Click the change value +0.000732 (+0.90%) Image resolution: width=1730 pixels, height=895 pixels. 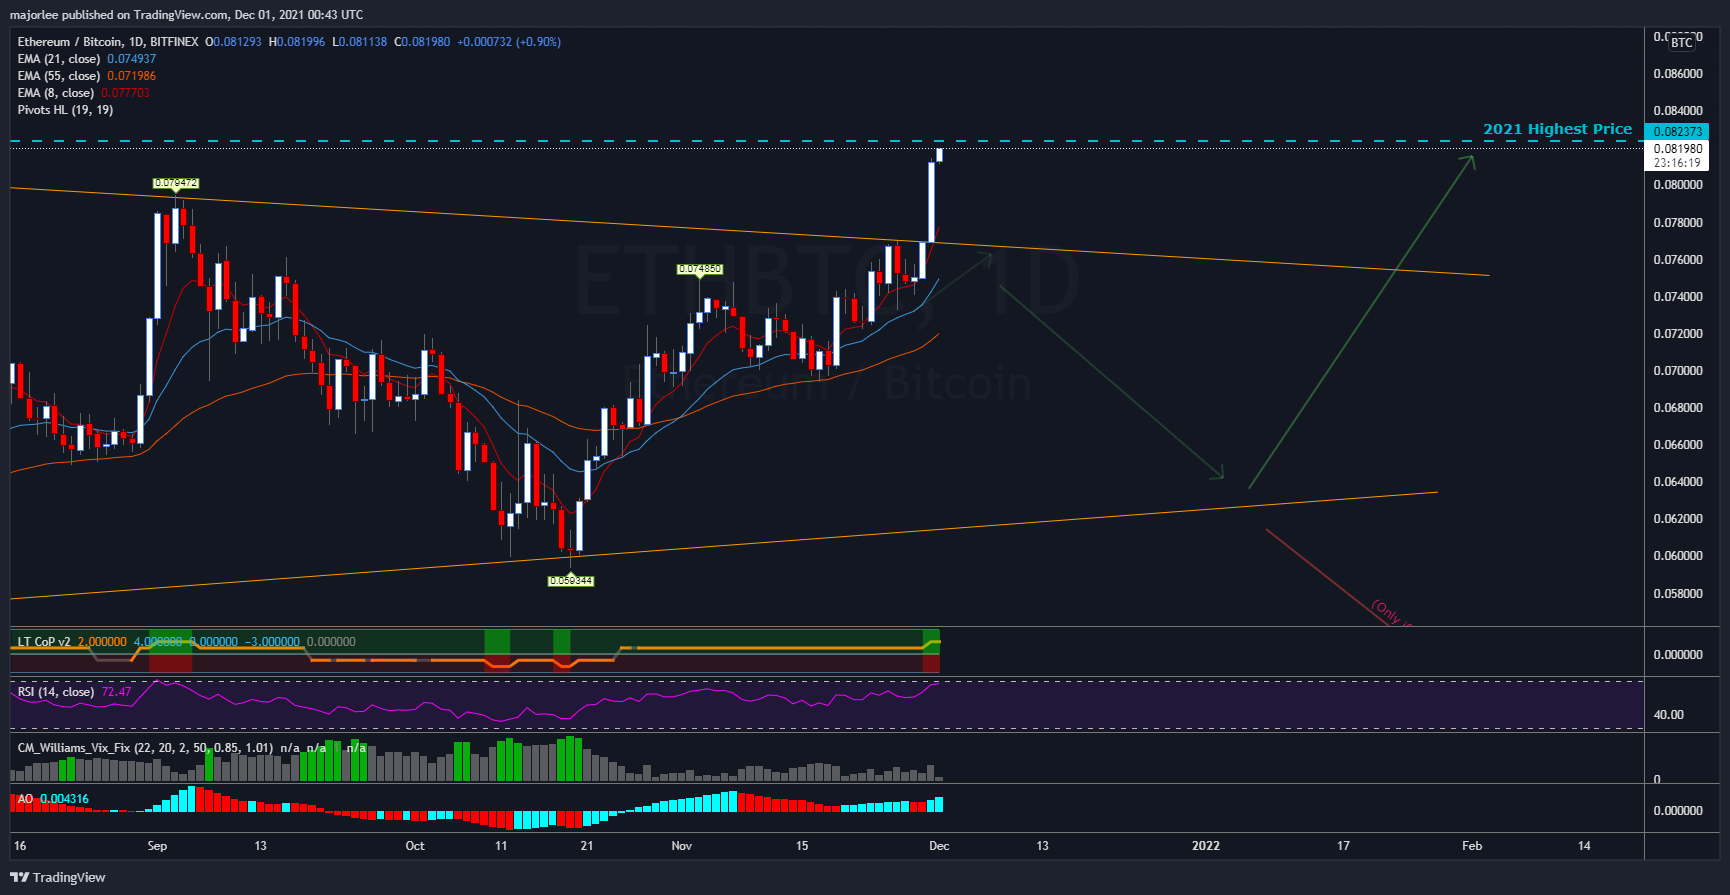(x=509, y=42)
